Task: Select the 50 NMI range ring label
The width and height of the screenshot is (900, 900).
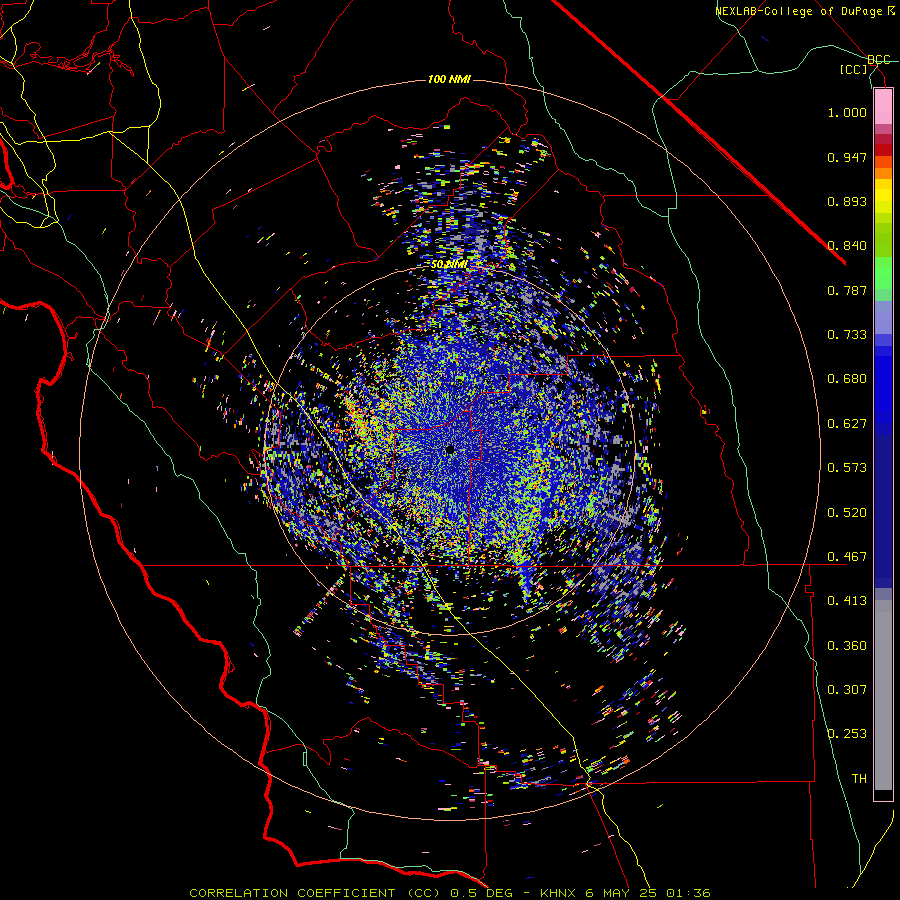Action: pyautogui.click(x=449, y=265)
